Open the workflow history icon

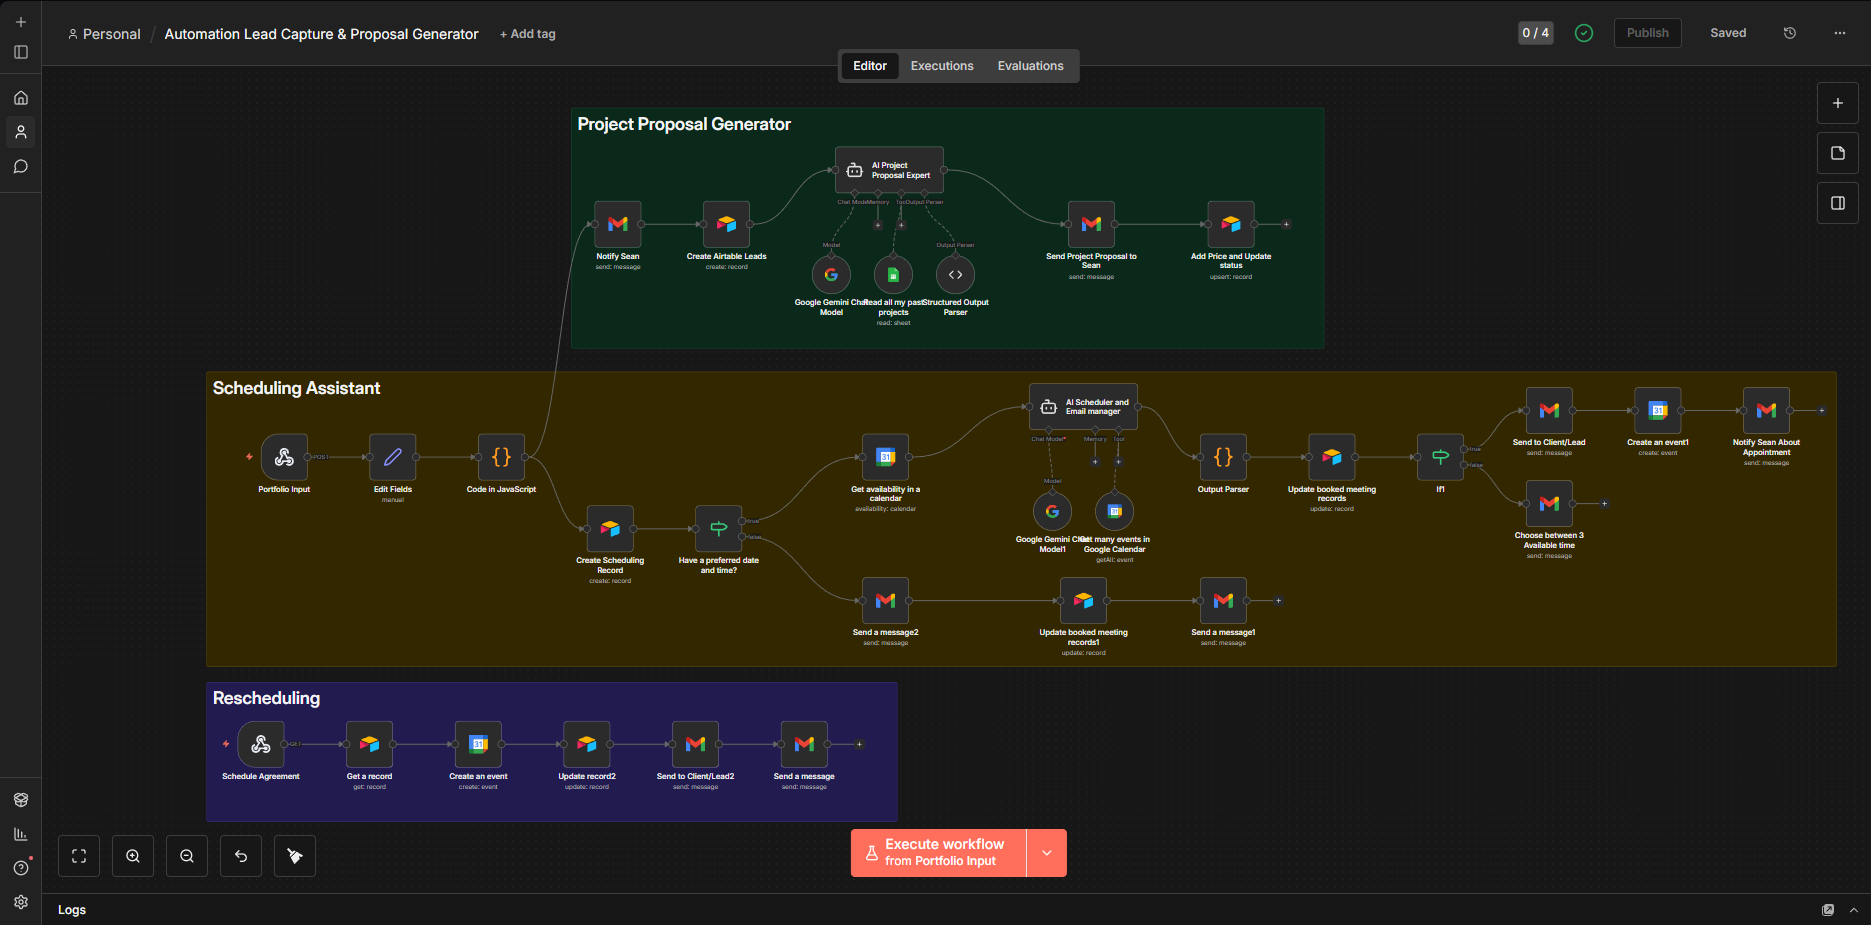point(1790,33)
